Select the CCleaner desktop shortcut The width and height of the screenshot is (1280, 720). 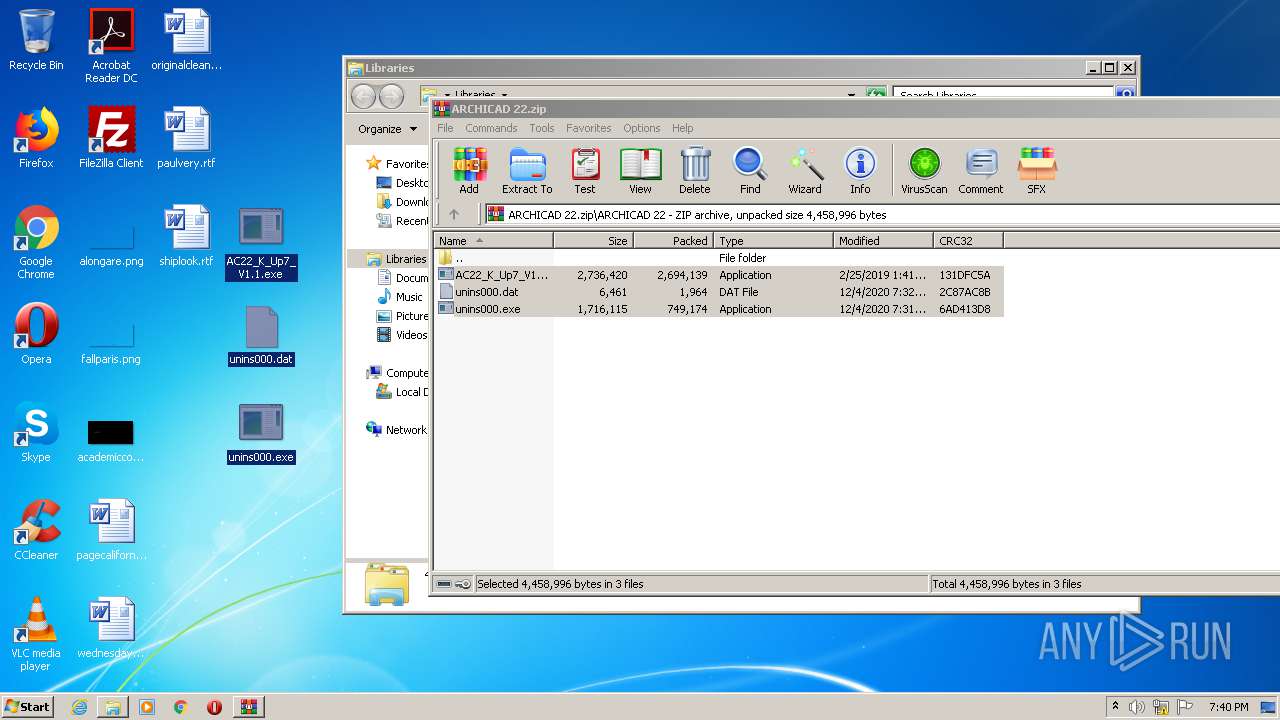pyautogui.click(x=36, y=530)
